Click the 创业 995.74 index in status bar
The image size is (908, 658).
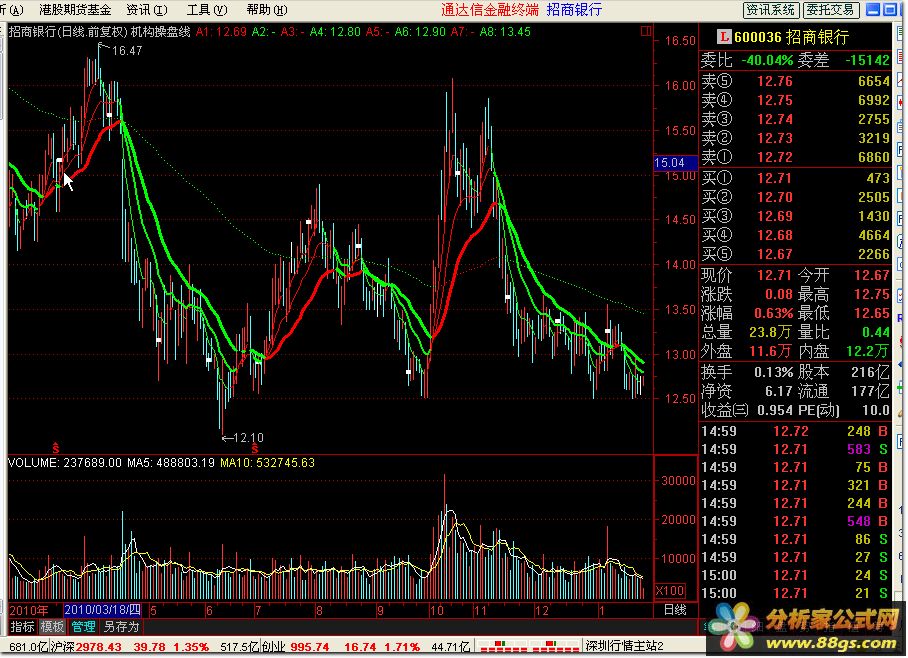(x=296, y=647)
